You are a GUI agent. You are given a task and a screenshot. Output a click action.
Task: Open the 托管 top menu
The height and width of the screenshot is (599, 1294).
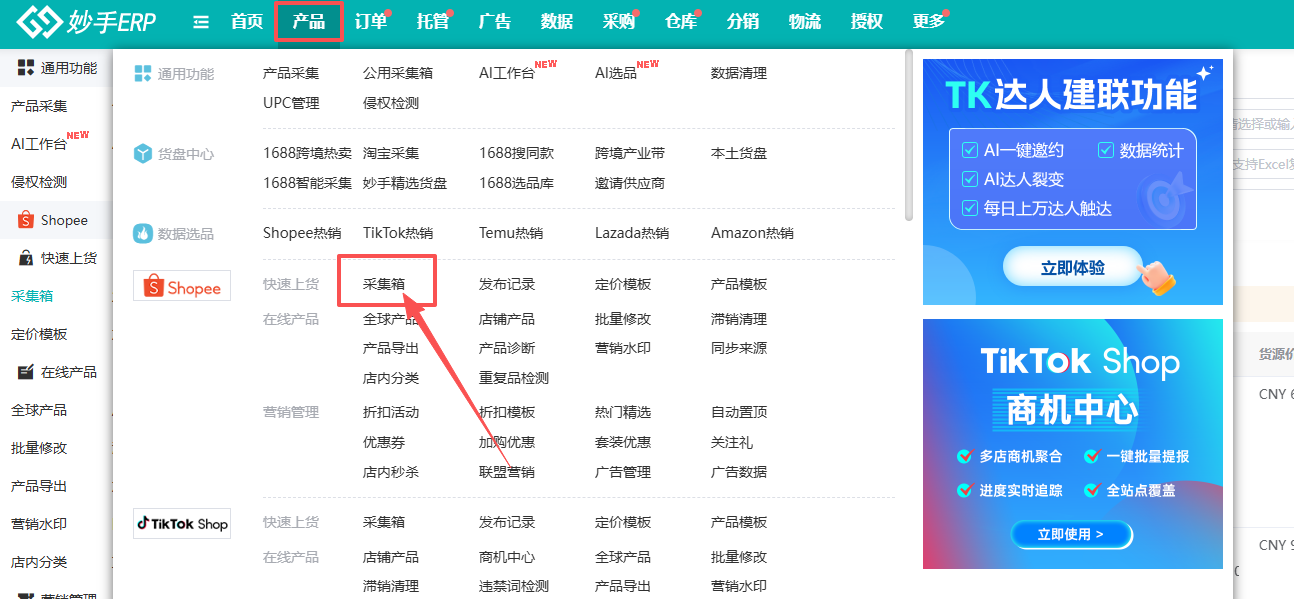click(x=433, y=22)
